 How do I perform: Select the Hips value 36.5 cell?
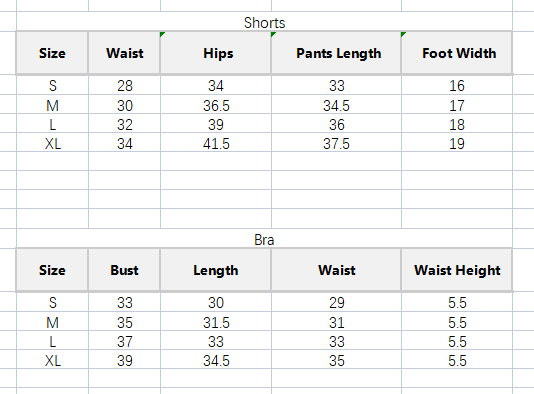(216, 105)
